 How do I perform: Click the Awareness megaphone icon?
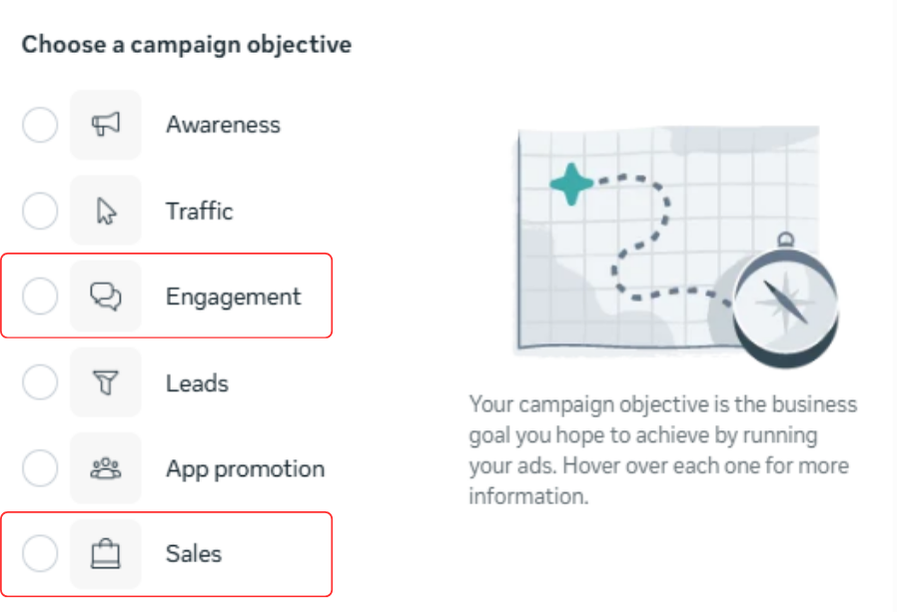click(106, 125)
